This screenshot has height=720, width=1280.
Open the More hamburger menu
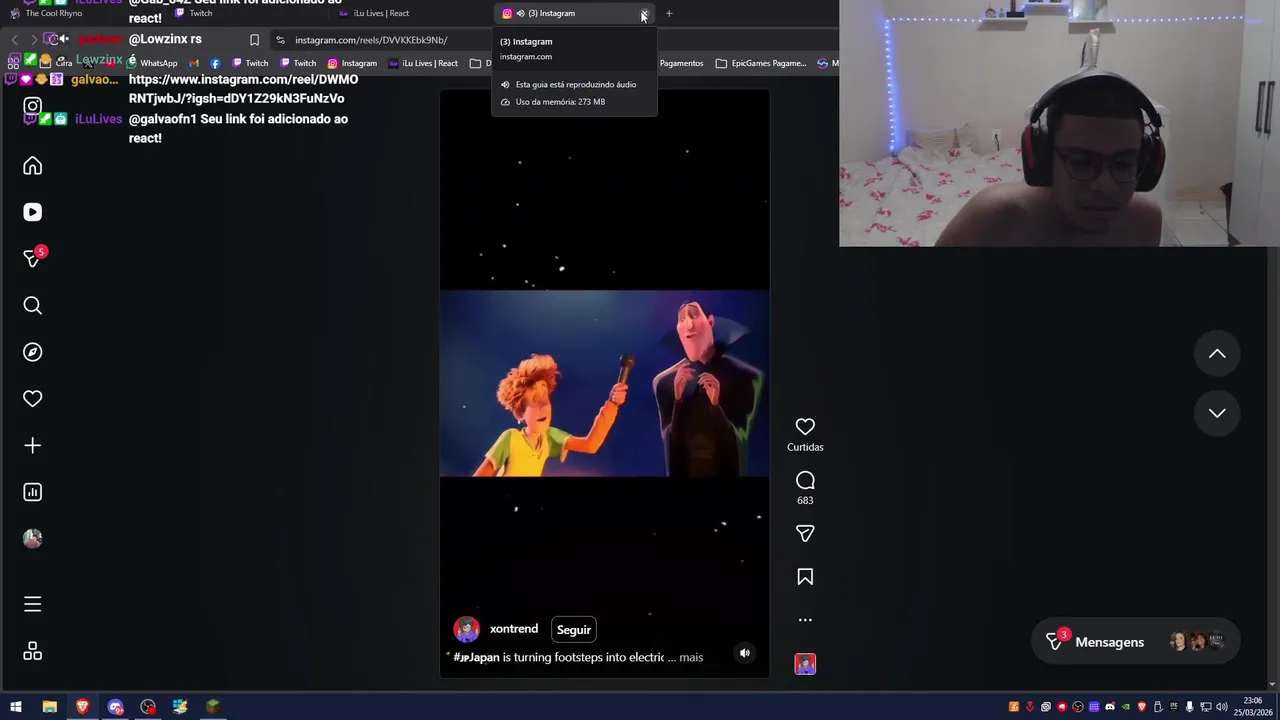click(x=33, y=604)
